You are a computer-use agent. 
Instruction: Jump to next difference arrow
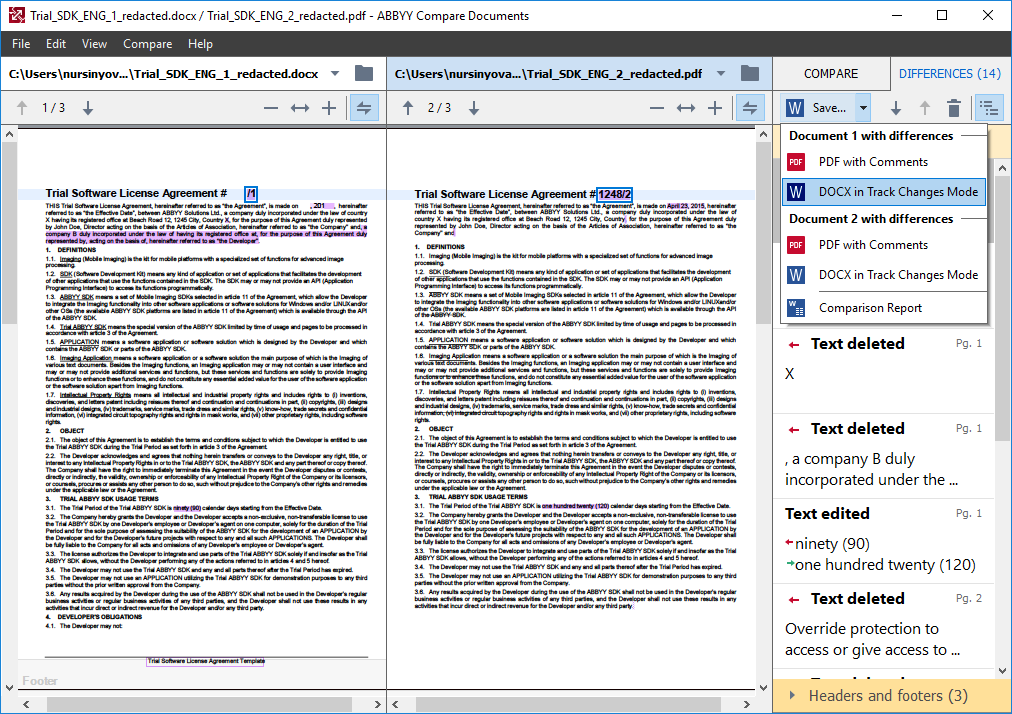click(x=896, y=108)
